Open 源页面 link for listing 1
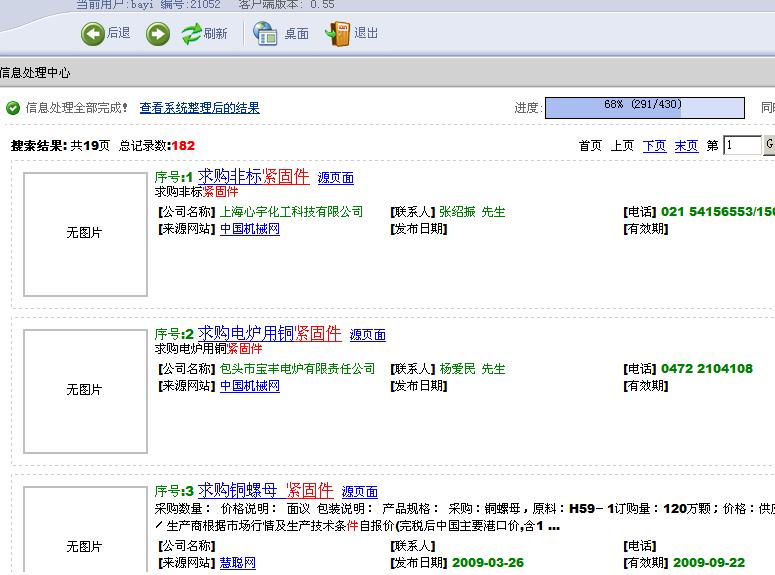 (335, 178)
